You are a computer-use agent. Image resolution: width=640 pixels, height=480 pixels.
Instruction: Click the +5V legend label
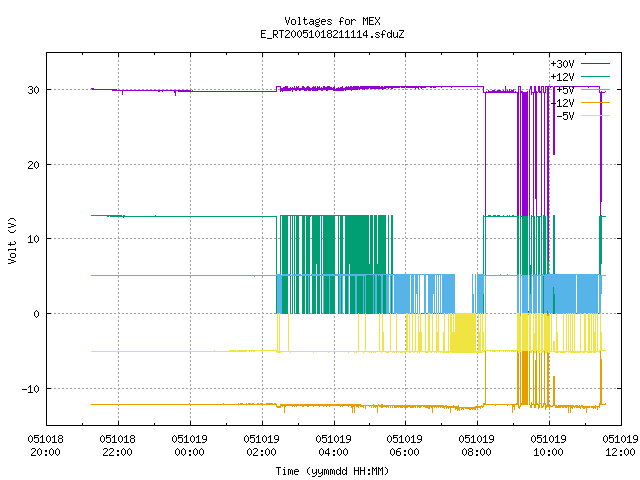565,90
